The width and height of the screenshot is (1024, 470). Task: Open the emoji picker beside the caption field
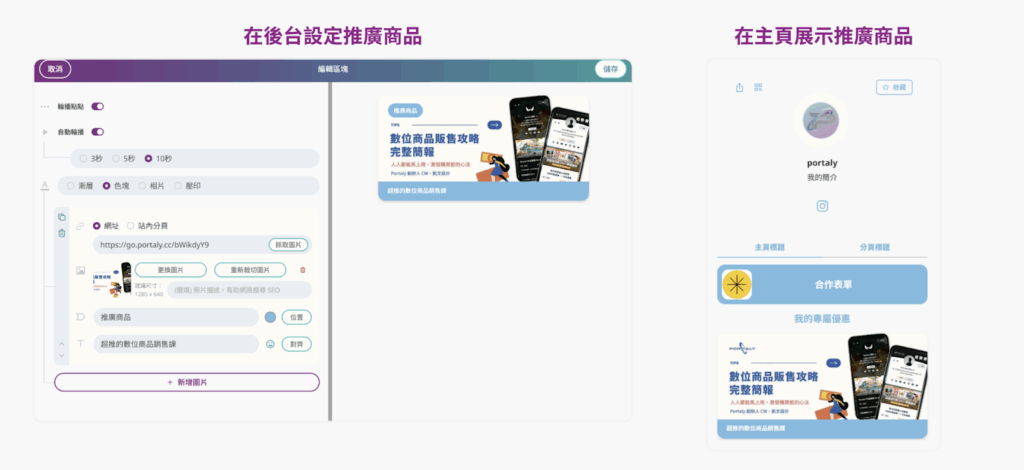pos(270,344)
